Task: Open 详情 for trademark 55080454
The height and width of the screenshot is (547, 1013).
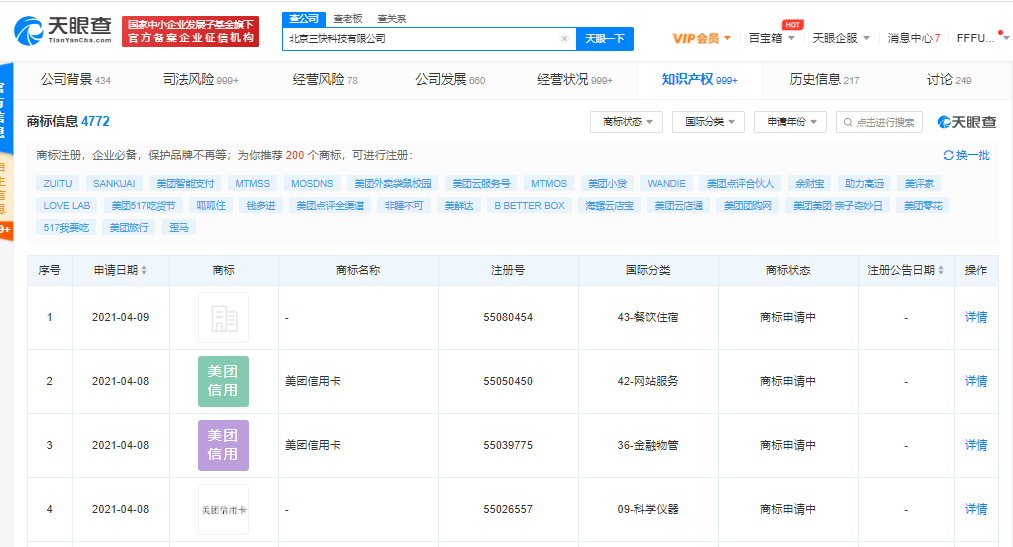Action: click(976, 317)
